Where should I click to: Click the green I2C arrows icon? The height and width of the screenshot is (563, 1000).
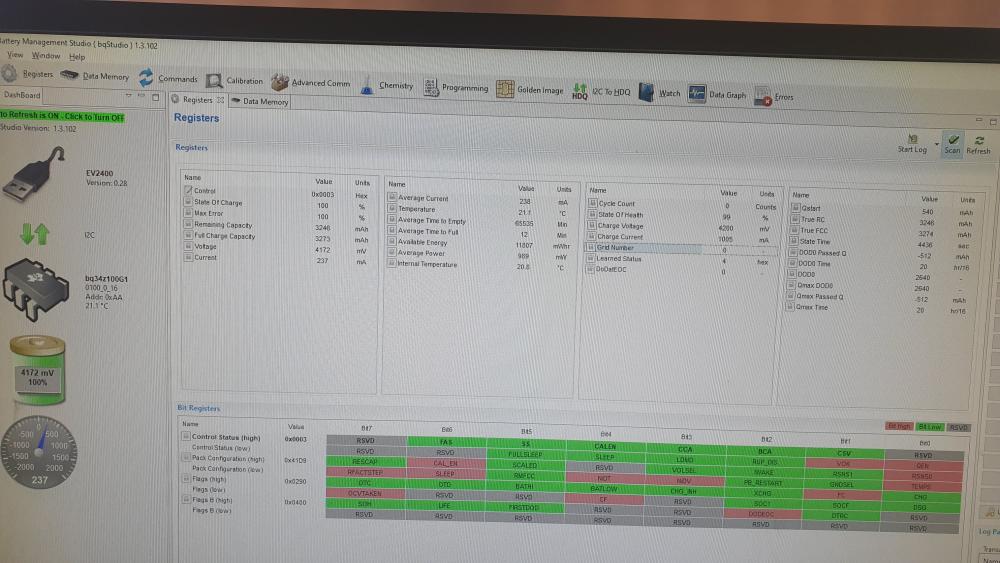coord(34,234)
